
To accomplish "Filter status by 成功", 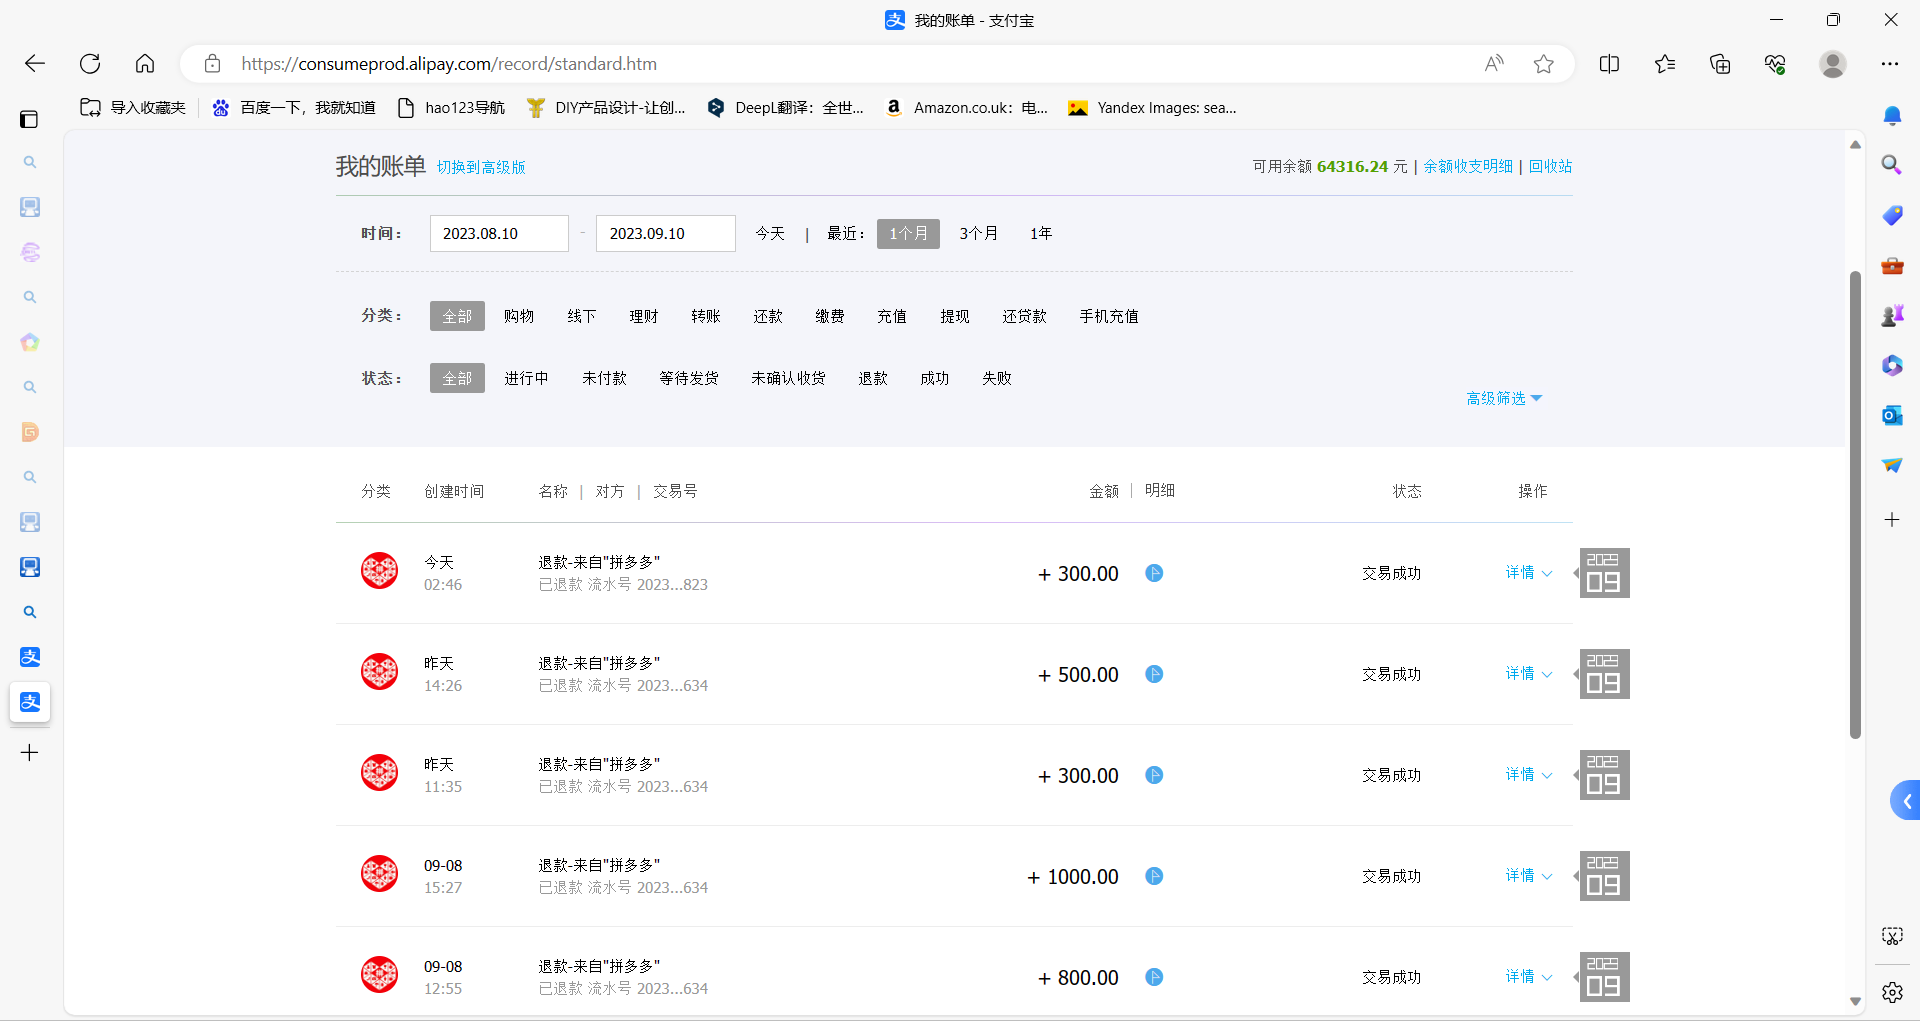I will coord(935,378).
